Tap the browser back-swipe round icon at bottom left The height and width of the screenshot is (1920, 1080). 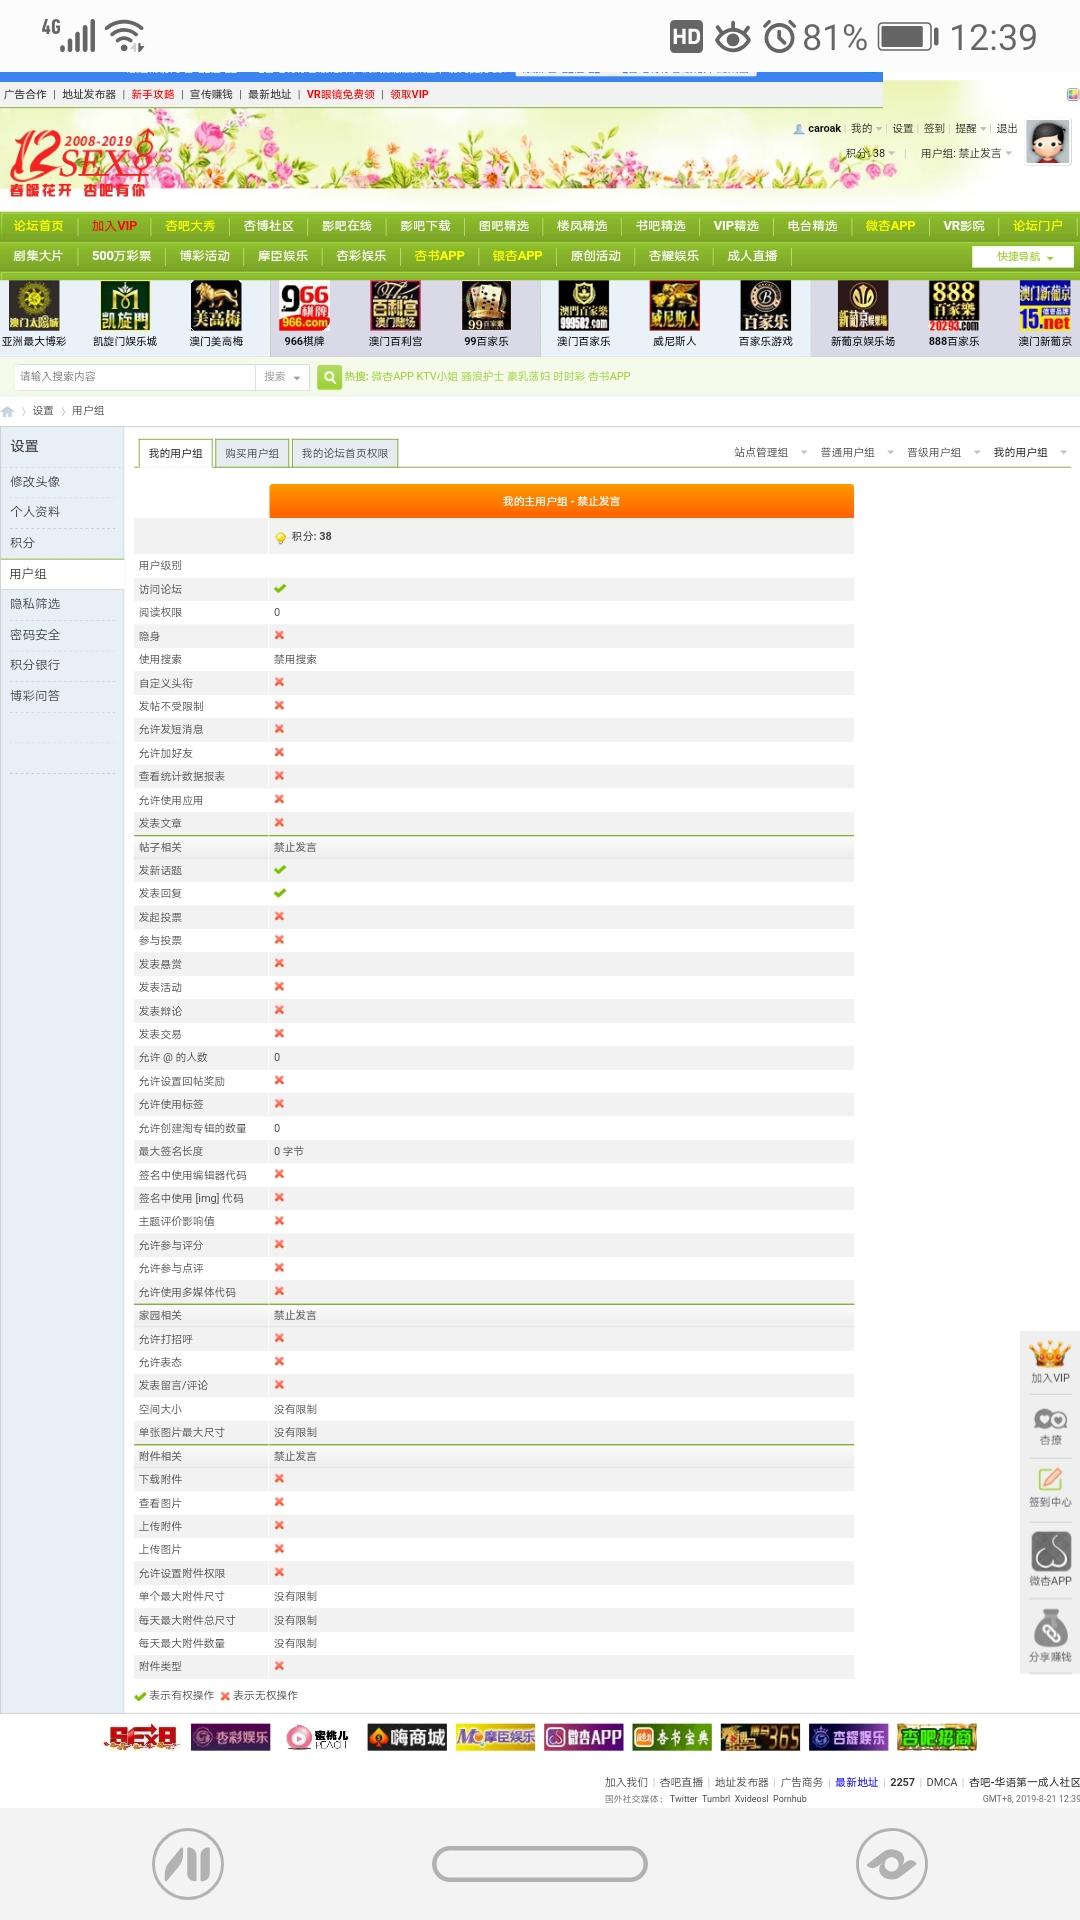[188, 1864]
